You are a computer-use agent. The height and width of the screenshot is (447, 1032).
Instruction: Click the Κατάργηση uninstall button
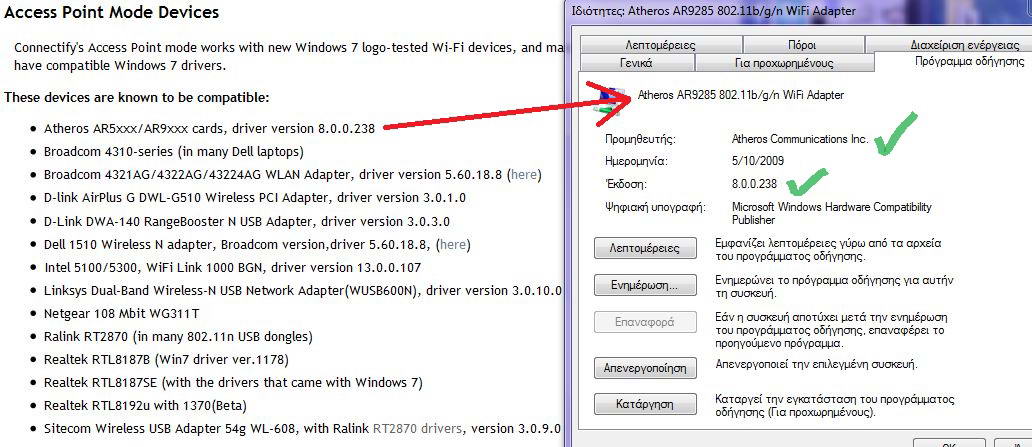point(645,404)
